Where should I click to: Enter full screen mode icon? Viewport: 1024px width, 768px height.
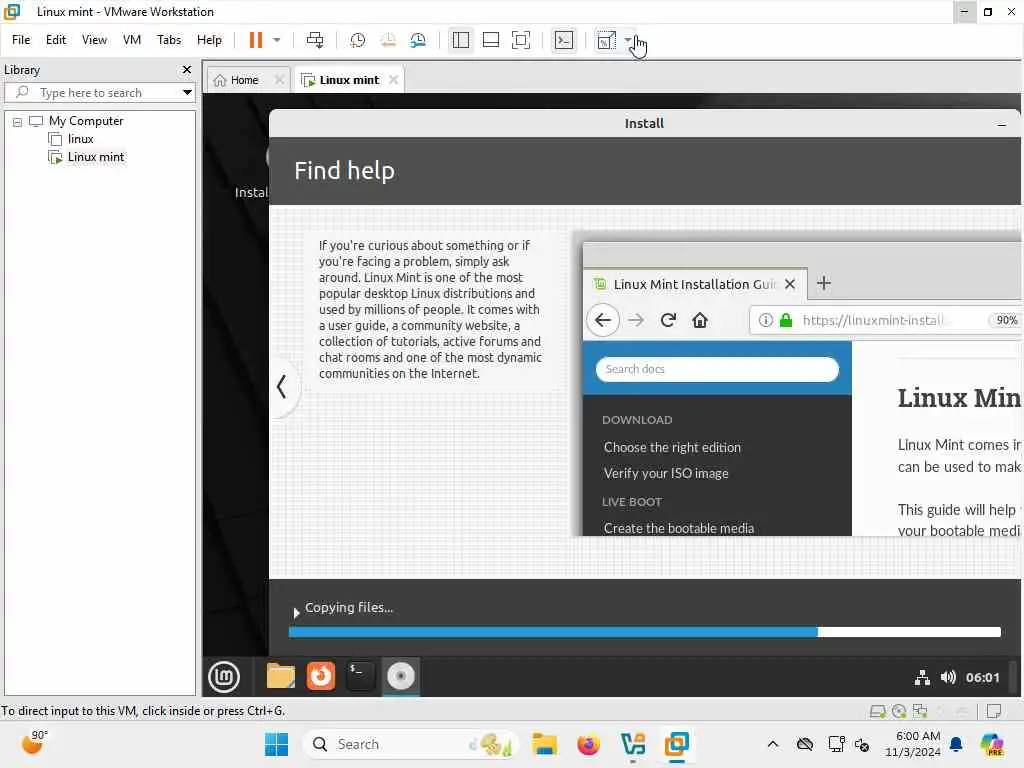(x=520, y=40)
